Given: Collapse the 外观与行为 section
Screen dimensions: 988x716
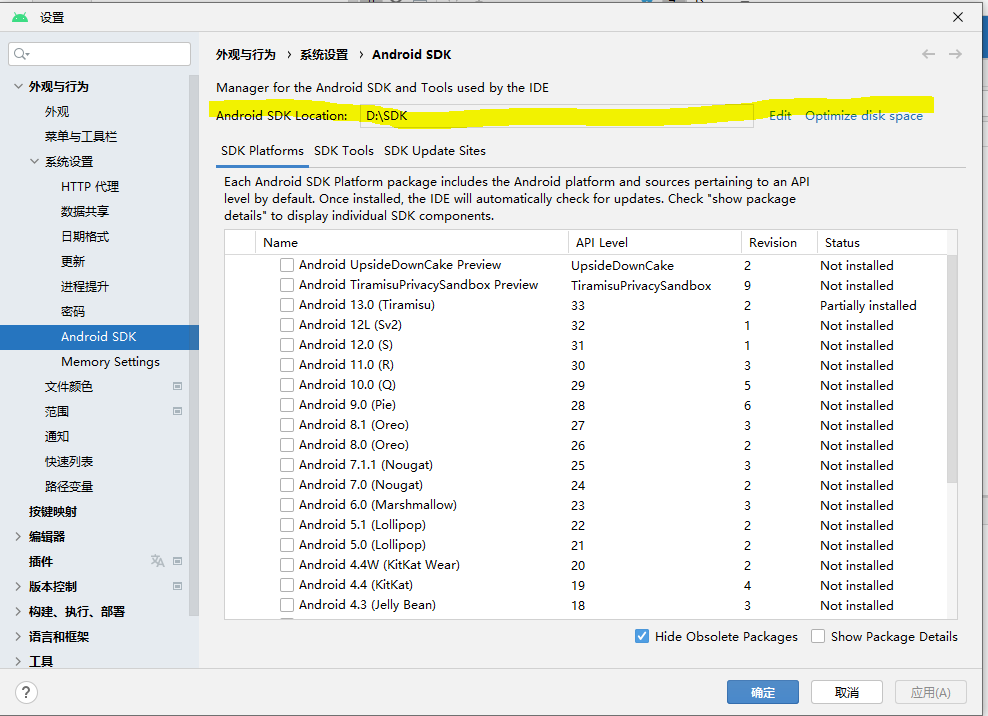Looking at the screenshot, I should (x=18, y=86).
